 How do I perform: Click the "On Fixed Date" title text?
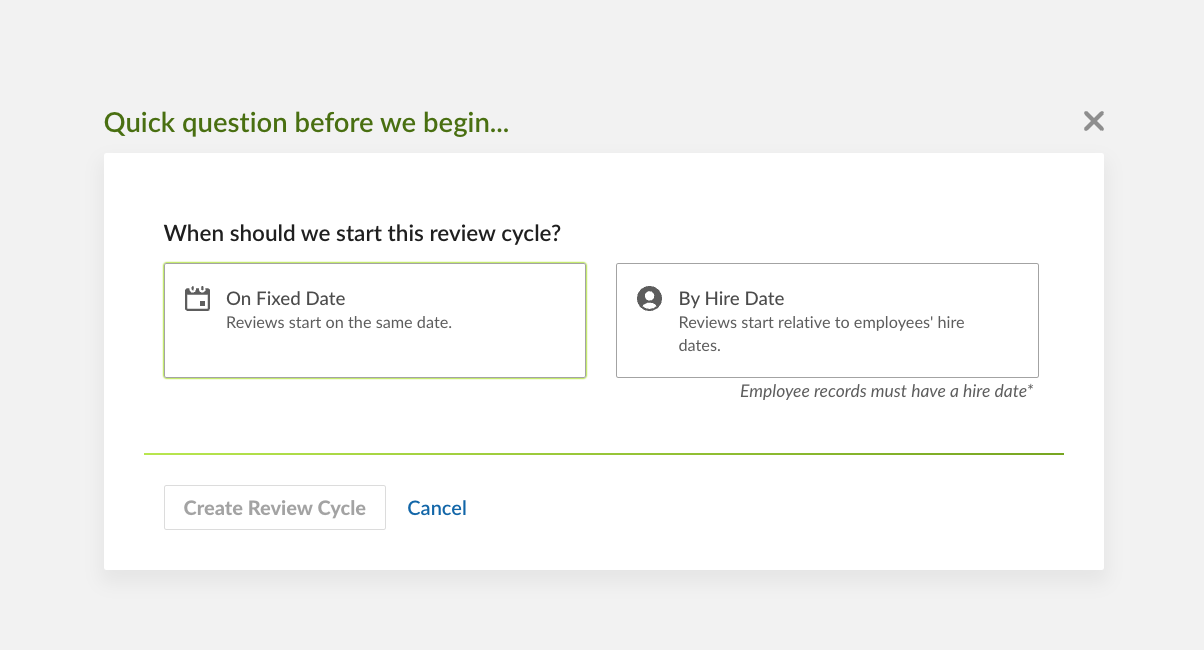pyautogui.click(x=285, y=298)
